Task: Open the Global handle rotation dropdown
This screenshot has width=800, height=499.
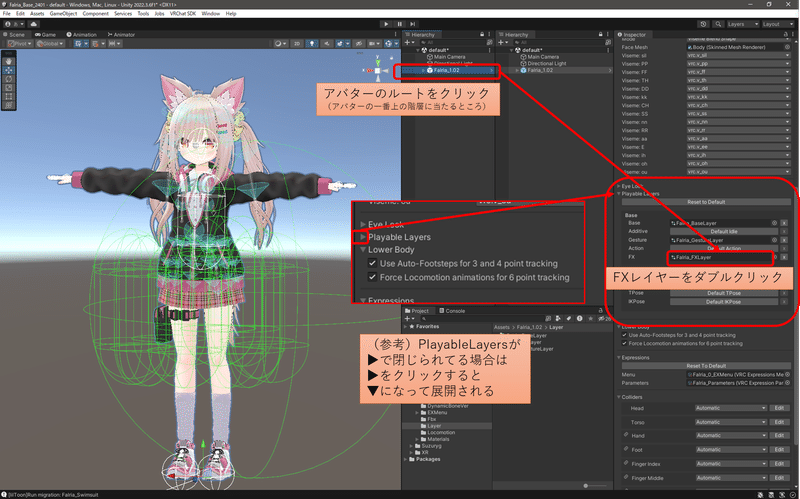Action: (x=50, y=44)
